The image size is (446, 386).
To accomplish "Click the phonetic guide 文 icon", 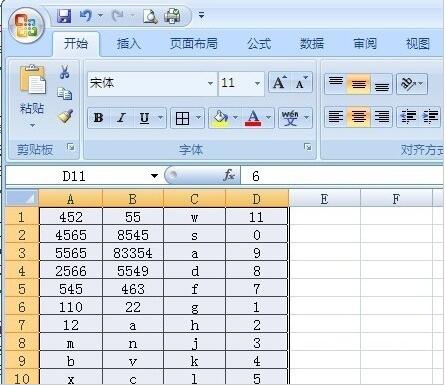I will coord(290,118).
